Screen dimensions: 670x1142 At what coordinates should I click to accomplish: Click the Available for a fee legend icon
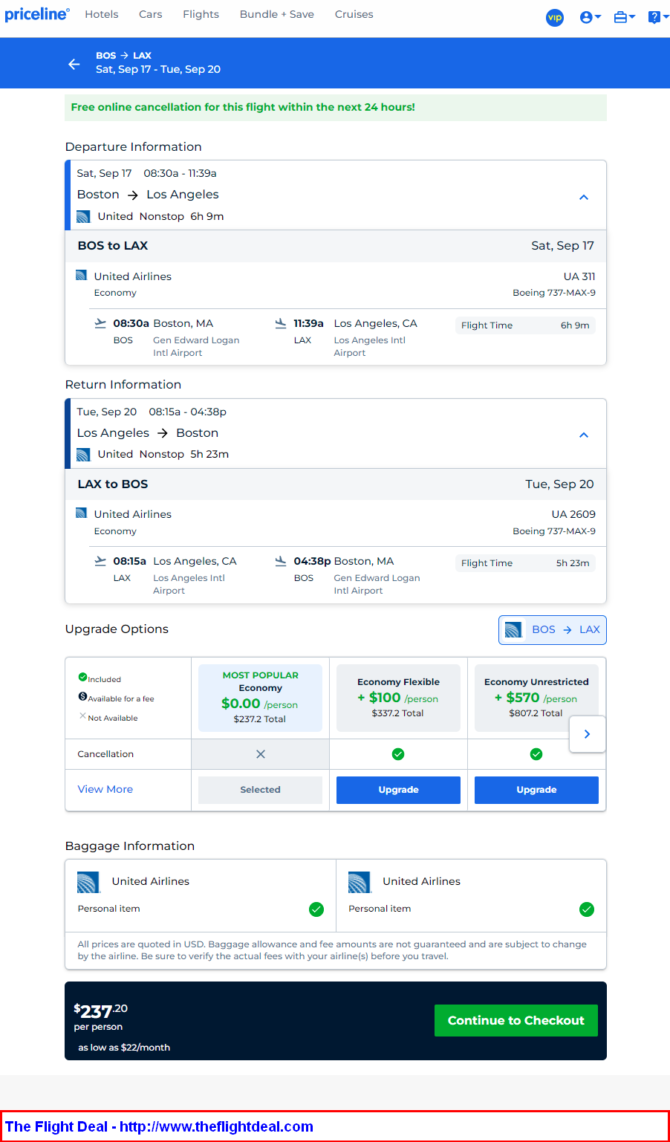pyautogui.click(x=82, y=697)
